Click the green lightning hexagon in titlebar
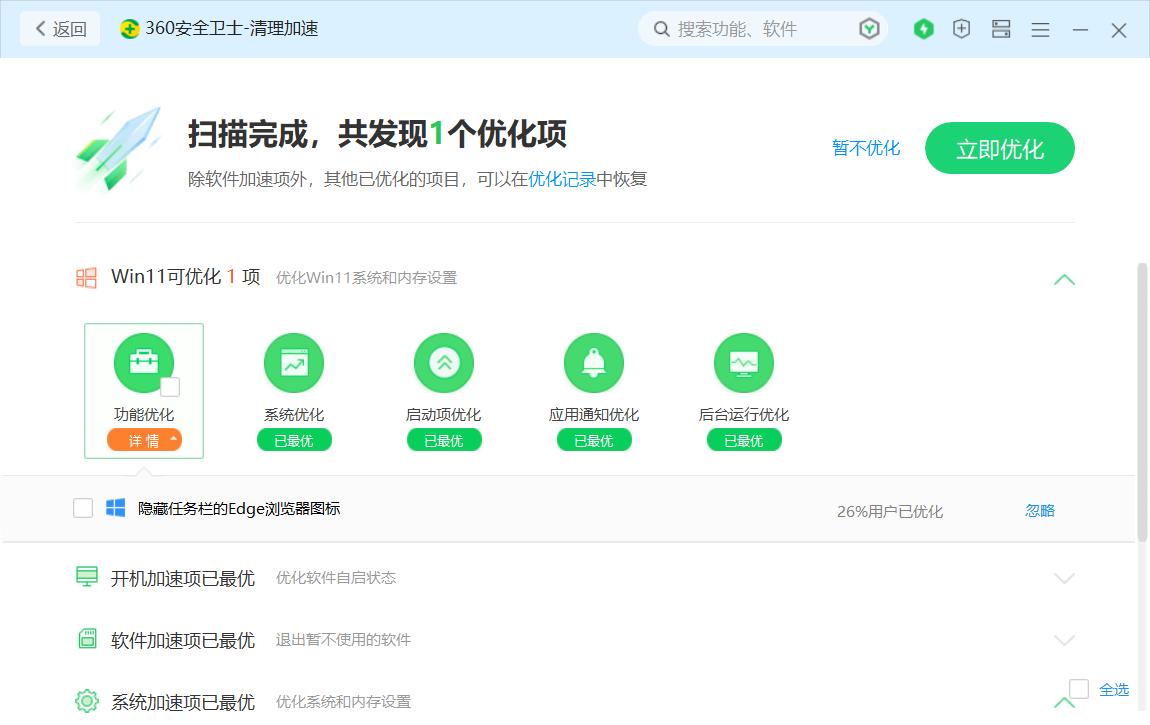 click(x=922, y=29)
